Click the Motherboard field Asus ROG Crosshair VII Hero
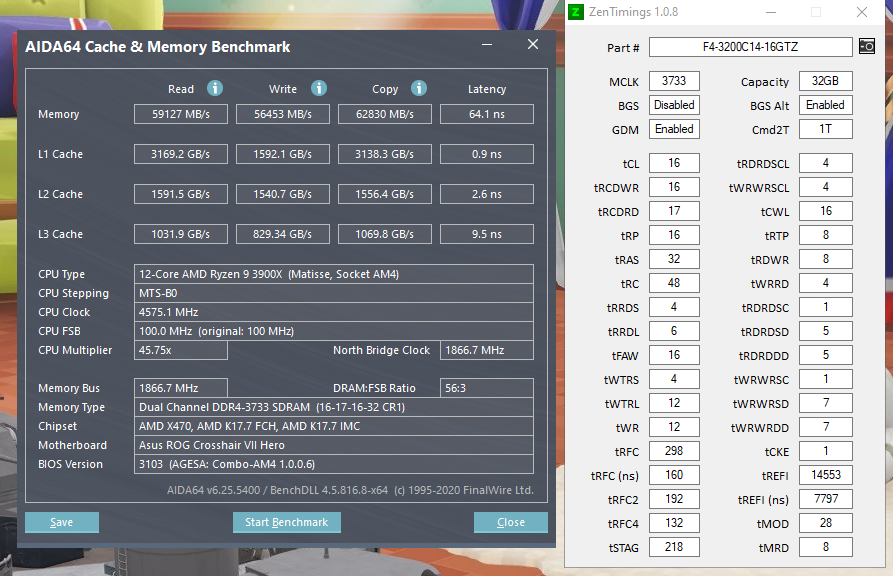Screen dimensions: 893x576 point(334,445)
